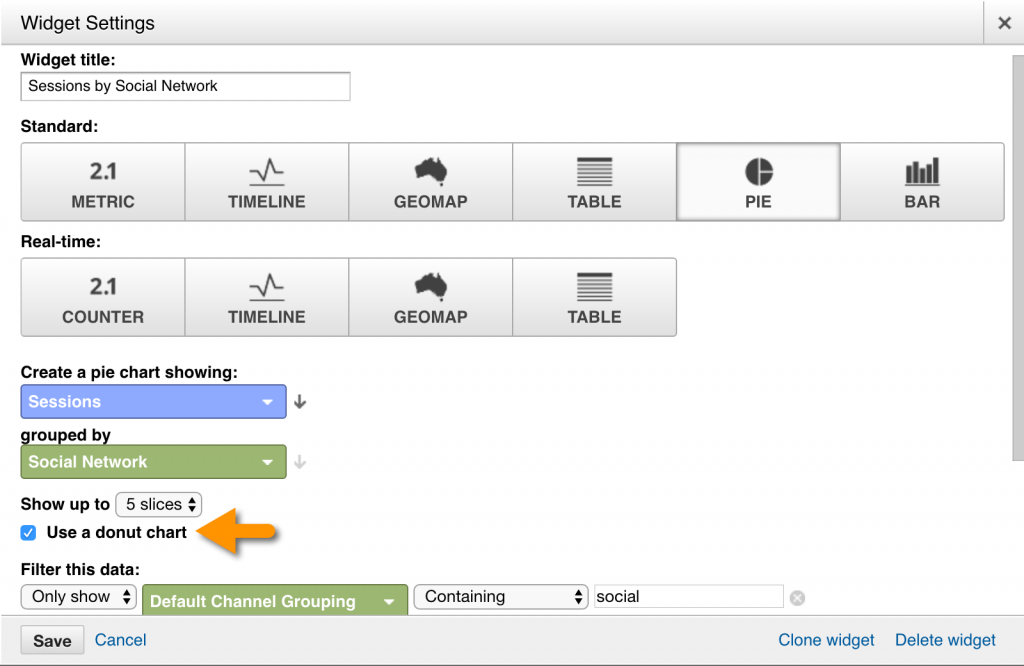
Task: Save the widget settings
Action: point(52,640)
